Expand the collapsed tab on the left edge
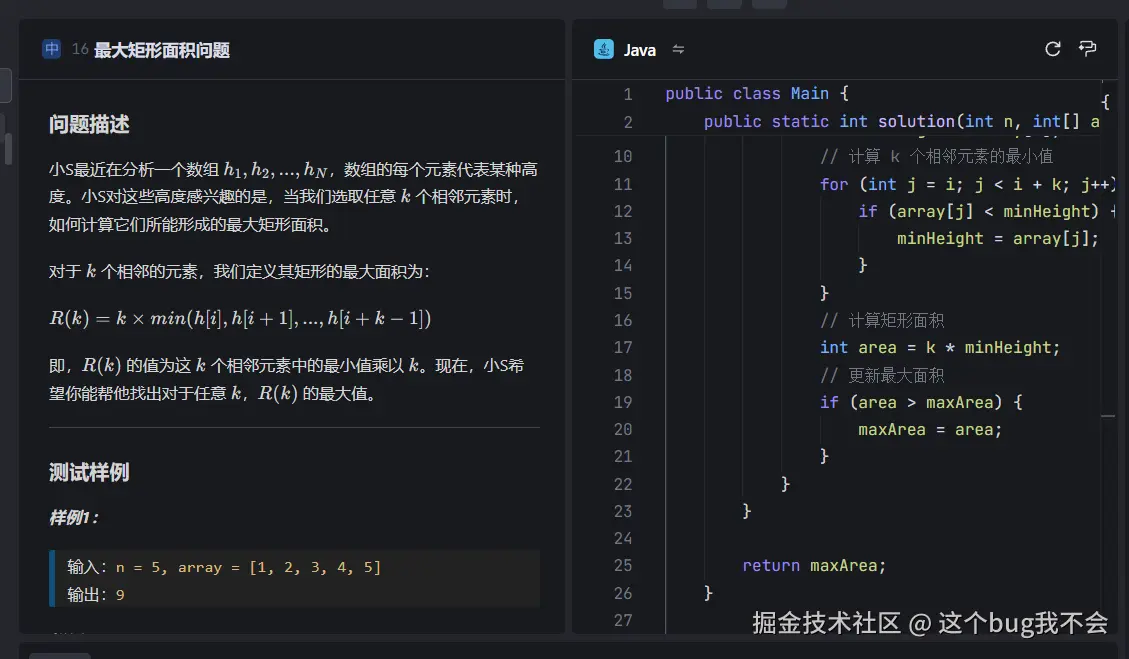1129x659 pixels. pyautogui.click(x=4, y=85)
